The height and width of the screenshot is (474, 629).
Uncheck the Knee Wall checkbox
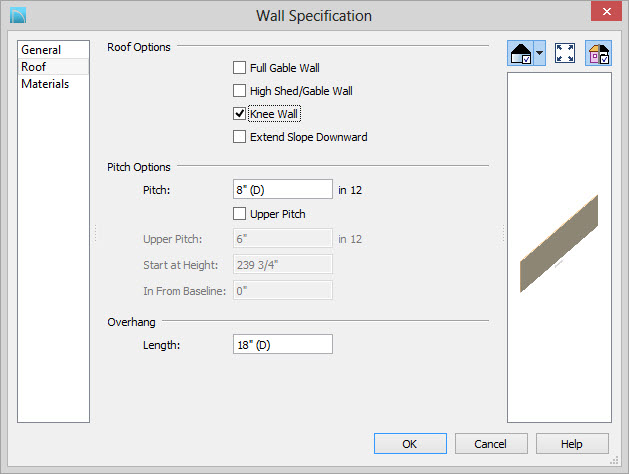(x=239, y=114)
